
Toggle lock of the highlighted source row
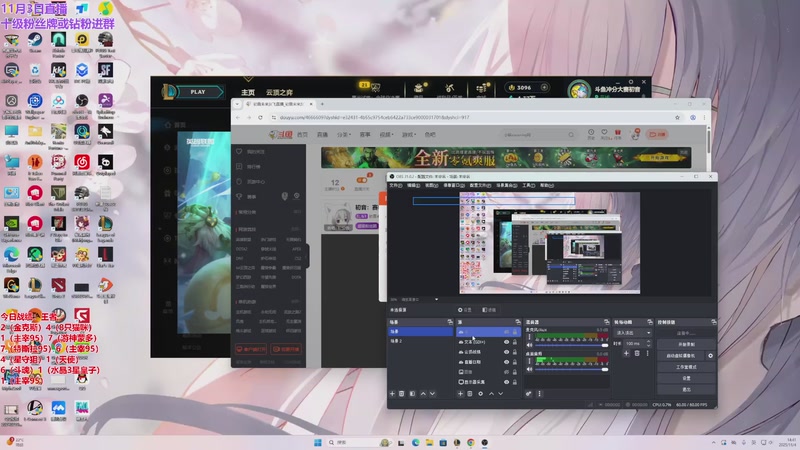[514, 332]
